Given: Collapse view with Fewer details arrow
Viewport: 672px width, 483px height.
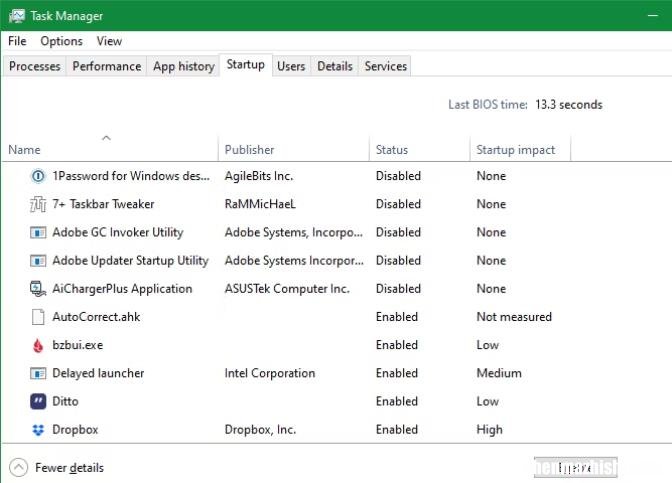Looking at the screenshot, I should click(x=18, y=468).
